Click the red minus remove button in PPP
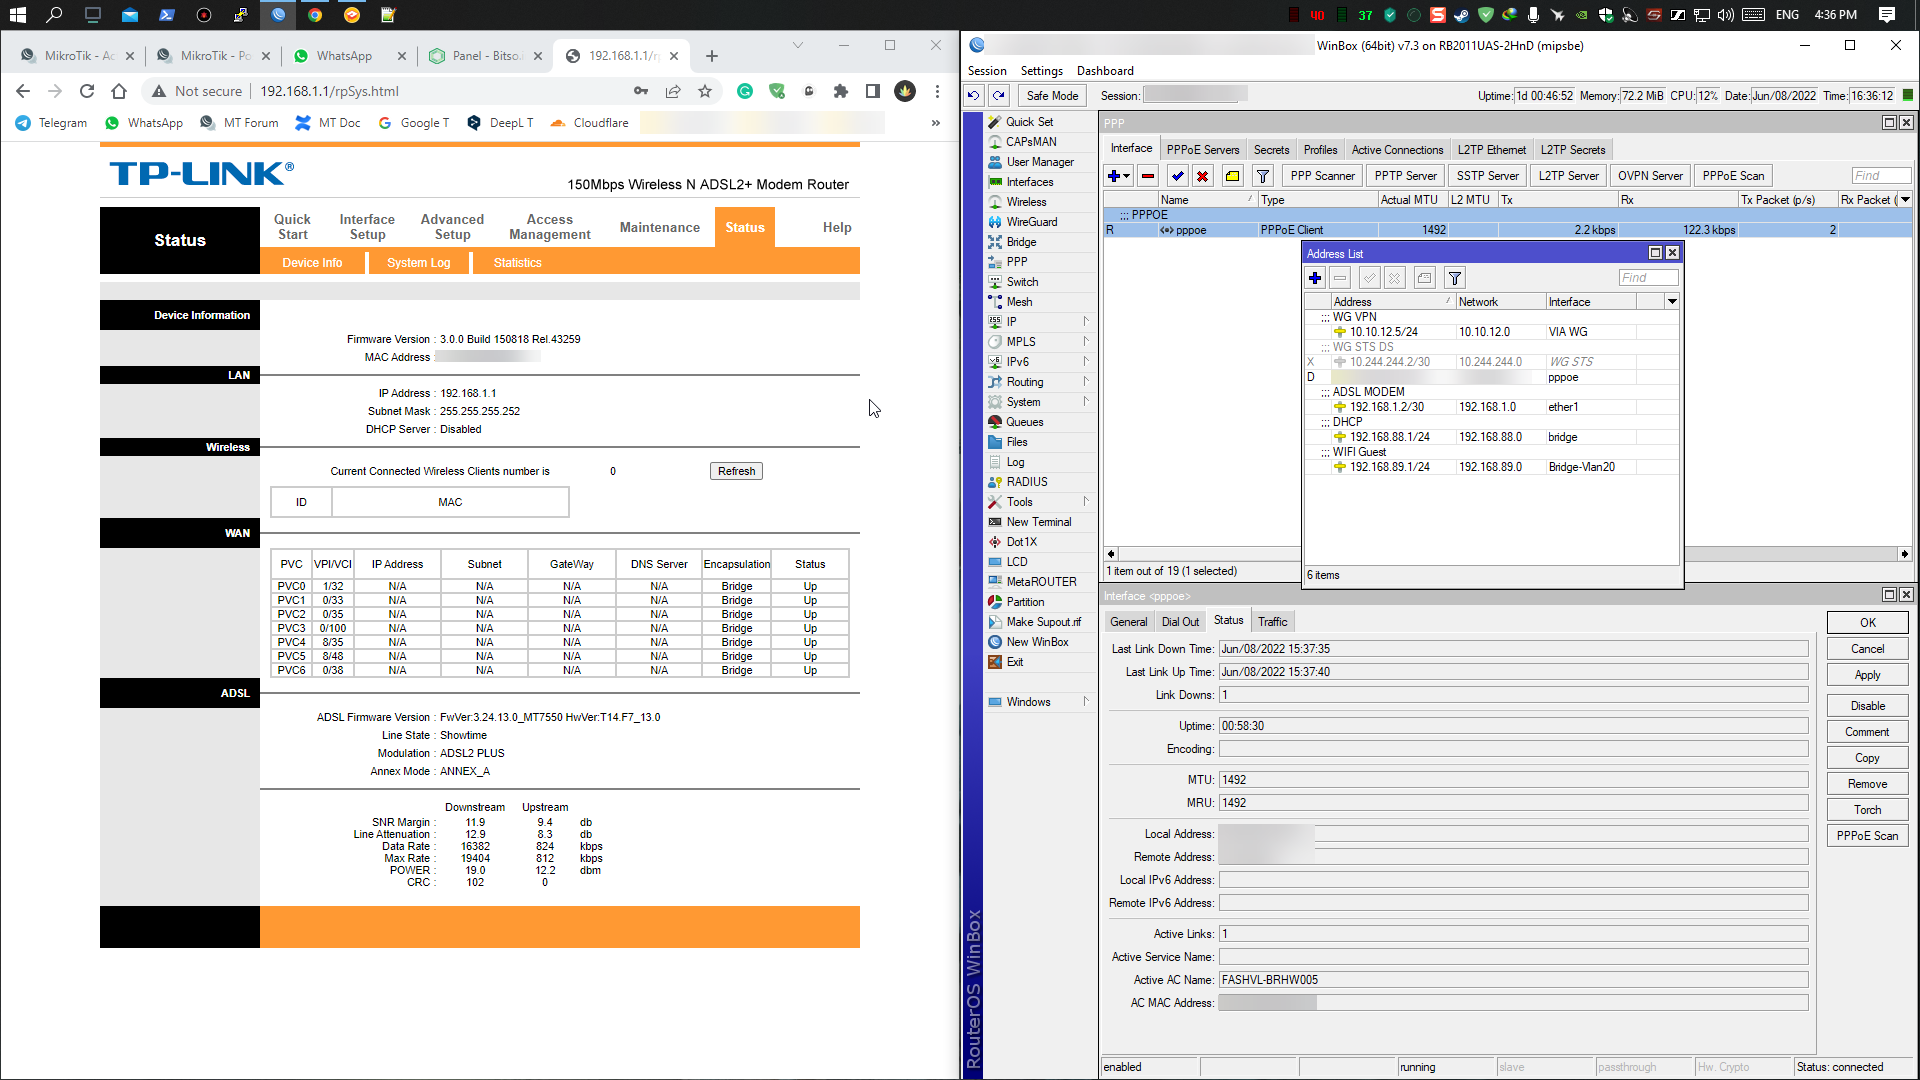Screen dimensions: 1920x1080 pos(1148,176)
